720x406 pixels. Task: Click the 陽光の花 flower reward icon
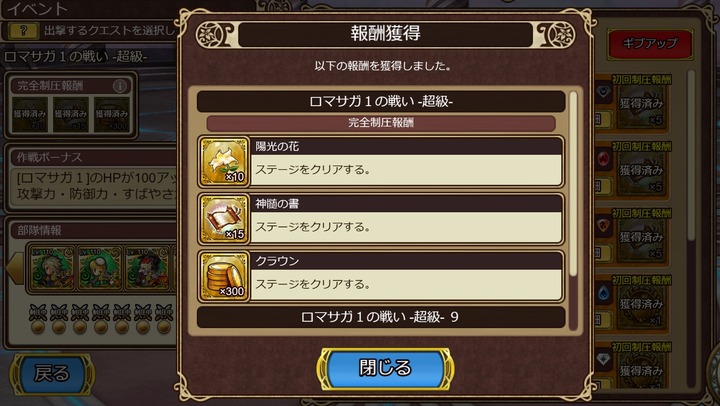point(224,162)
